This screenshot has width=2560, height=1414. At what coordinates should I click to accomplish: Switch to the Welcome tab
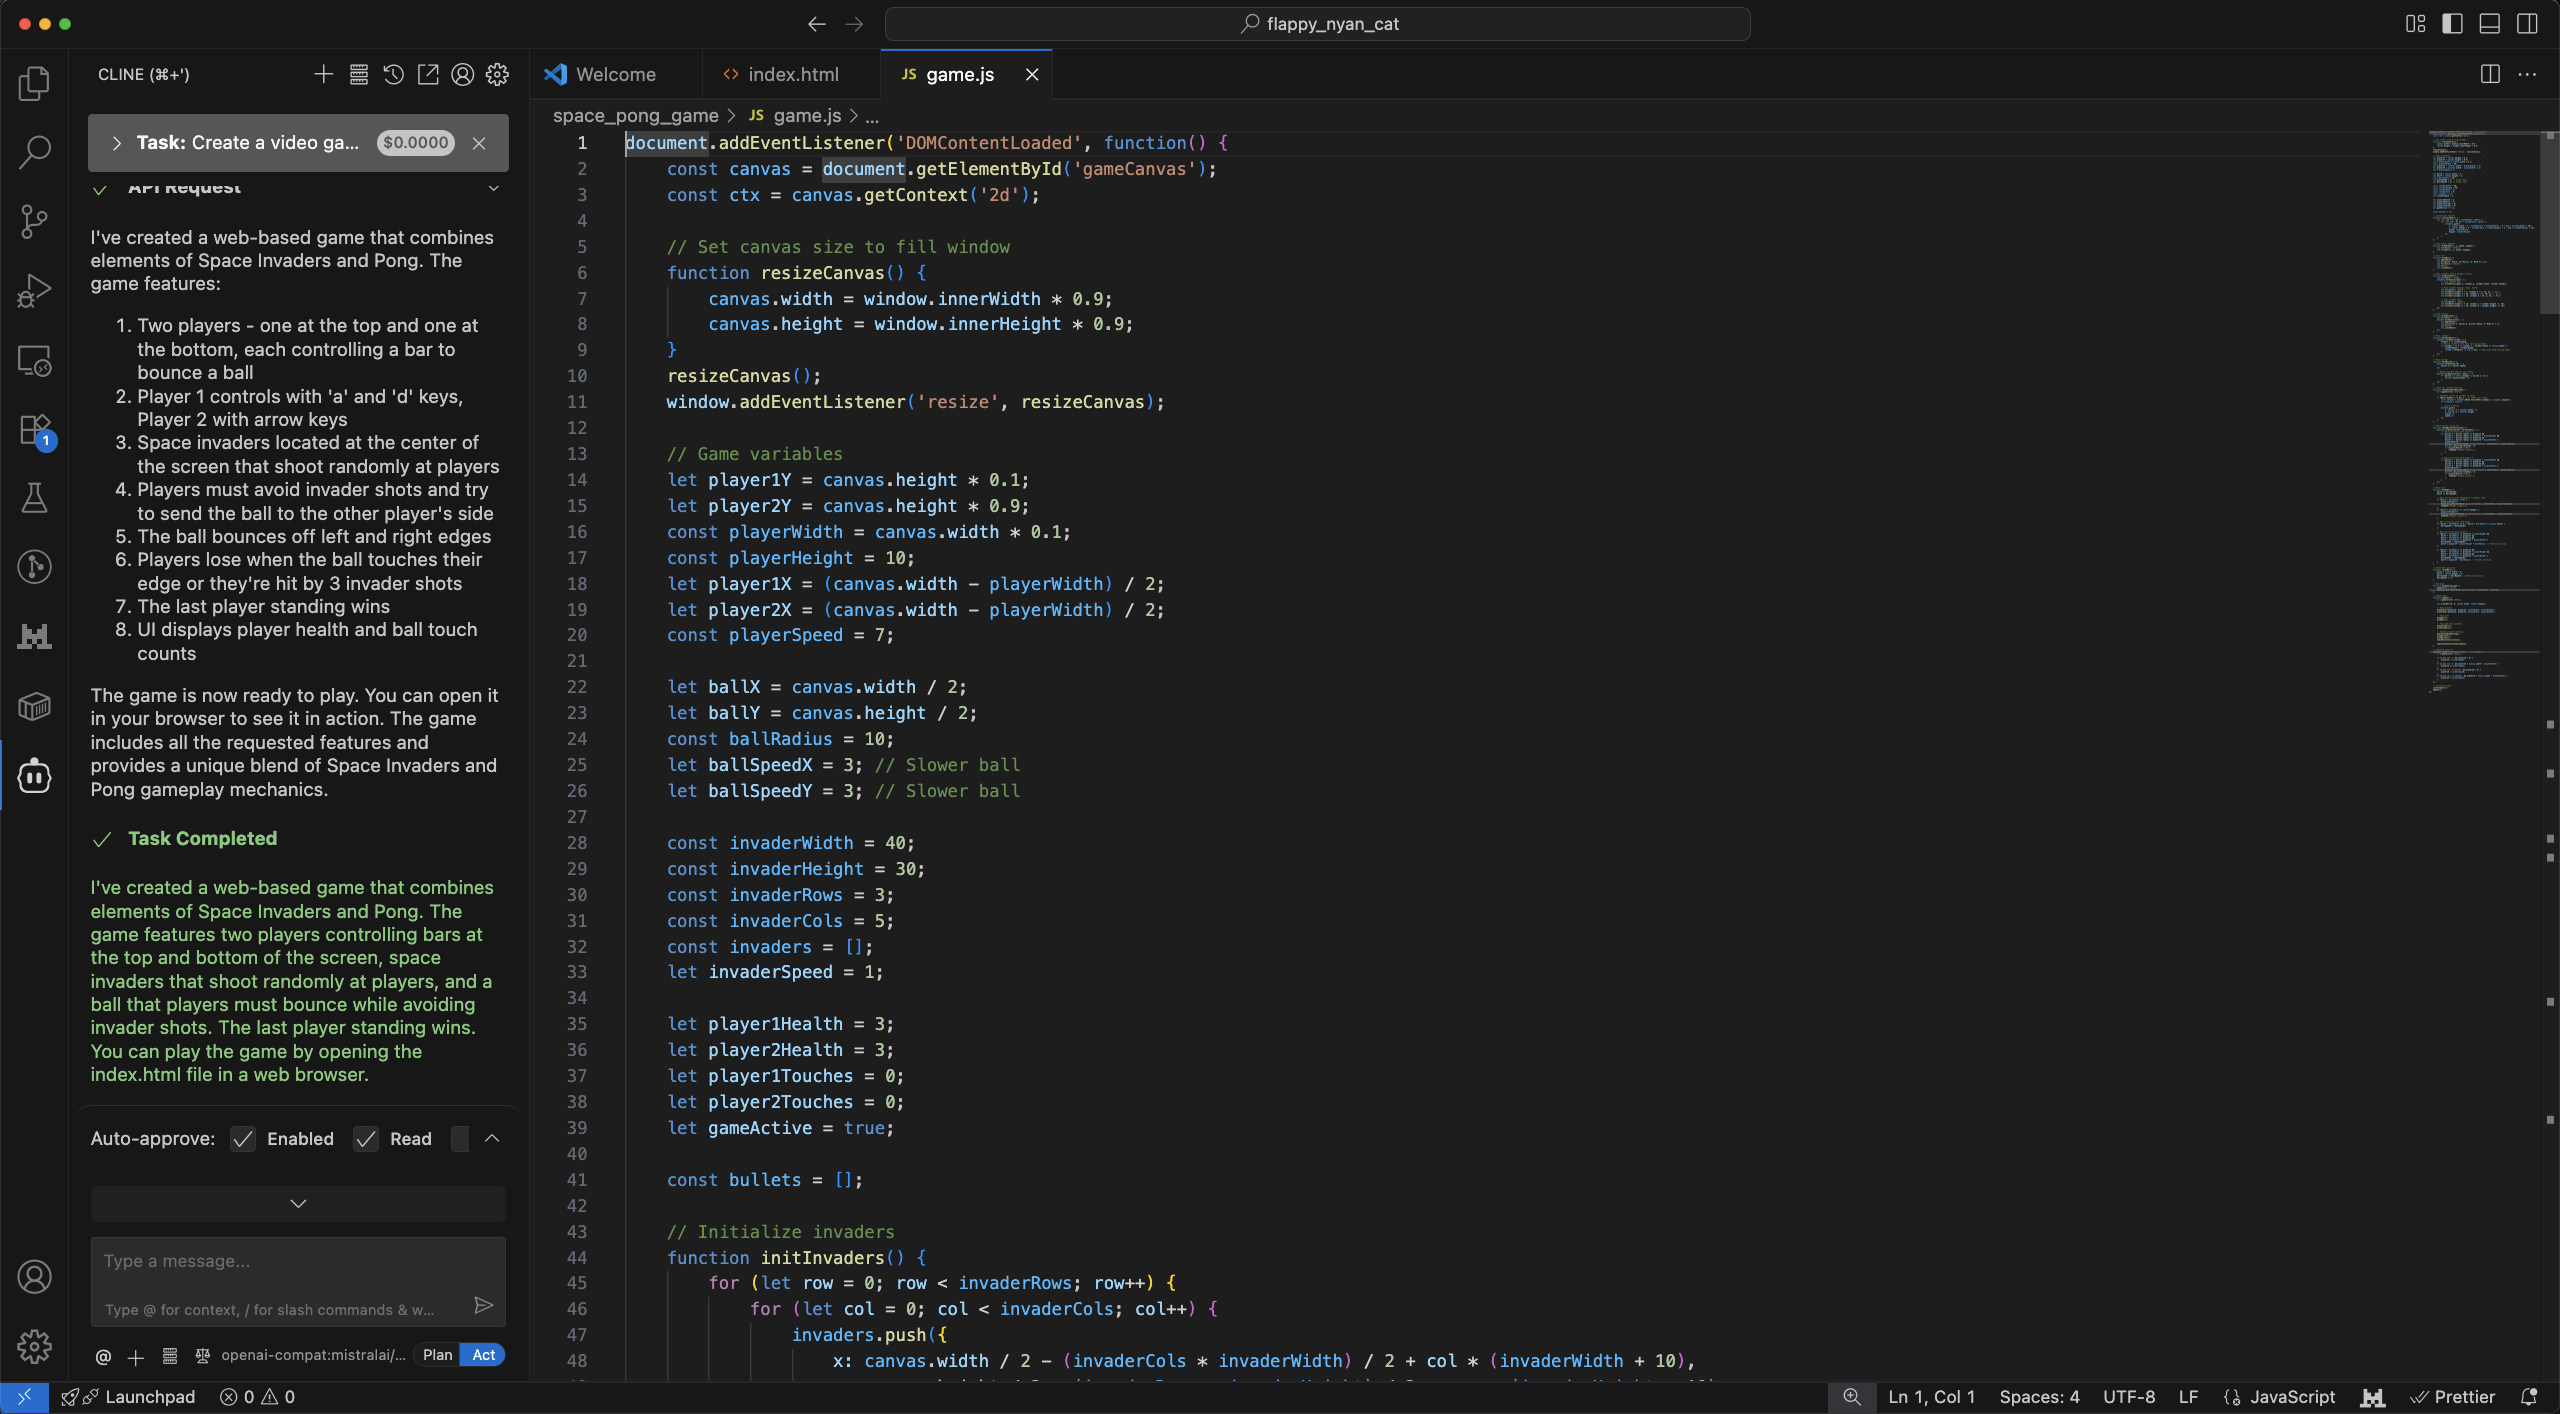point(615,75)
